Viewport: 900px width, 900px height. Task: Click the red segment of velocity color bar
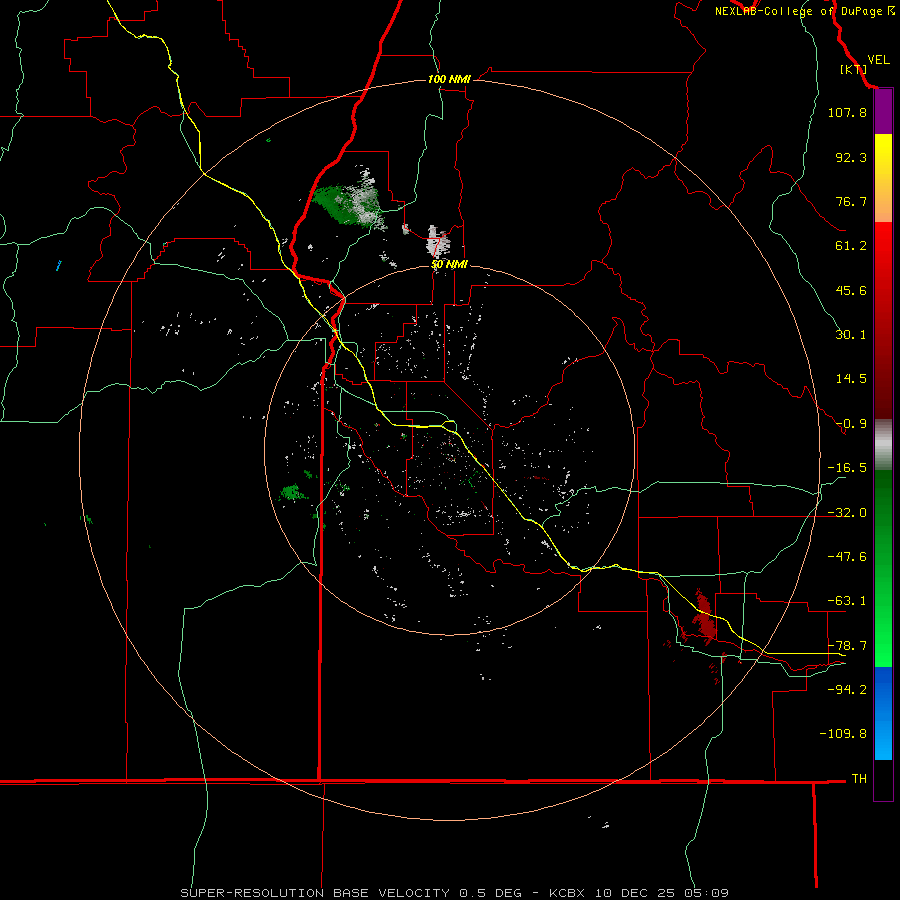click(x=883, y=320)
